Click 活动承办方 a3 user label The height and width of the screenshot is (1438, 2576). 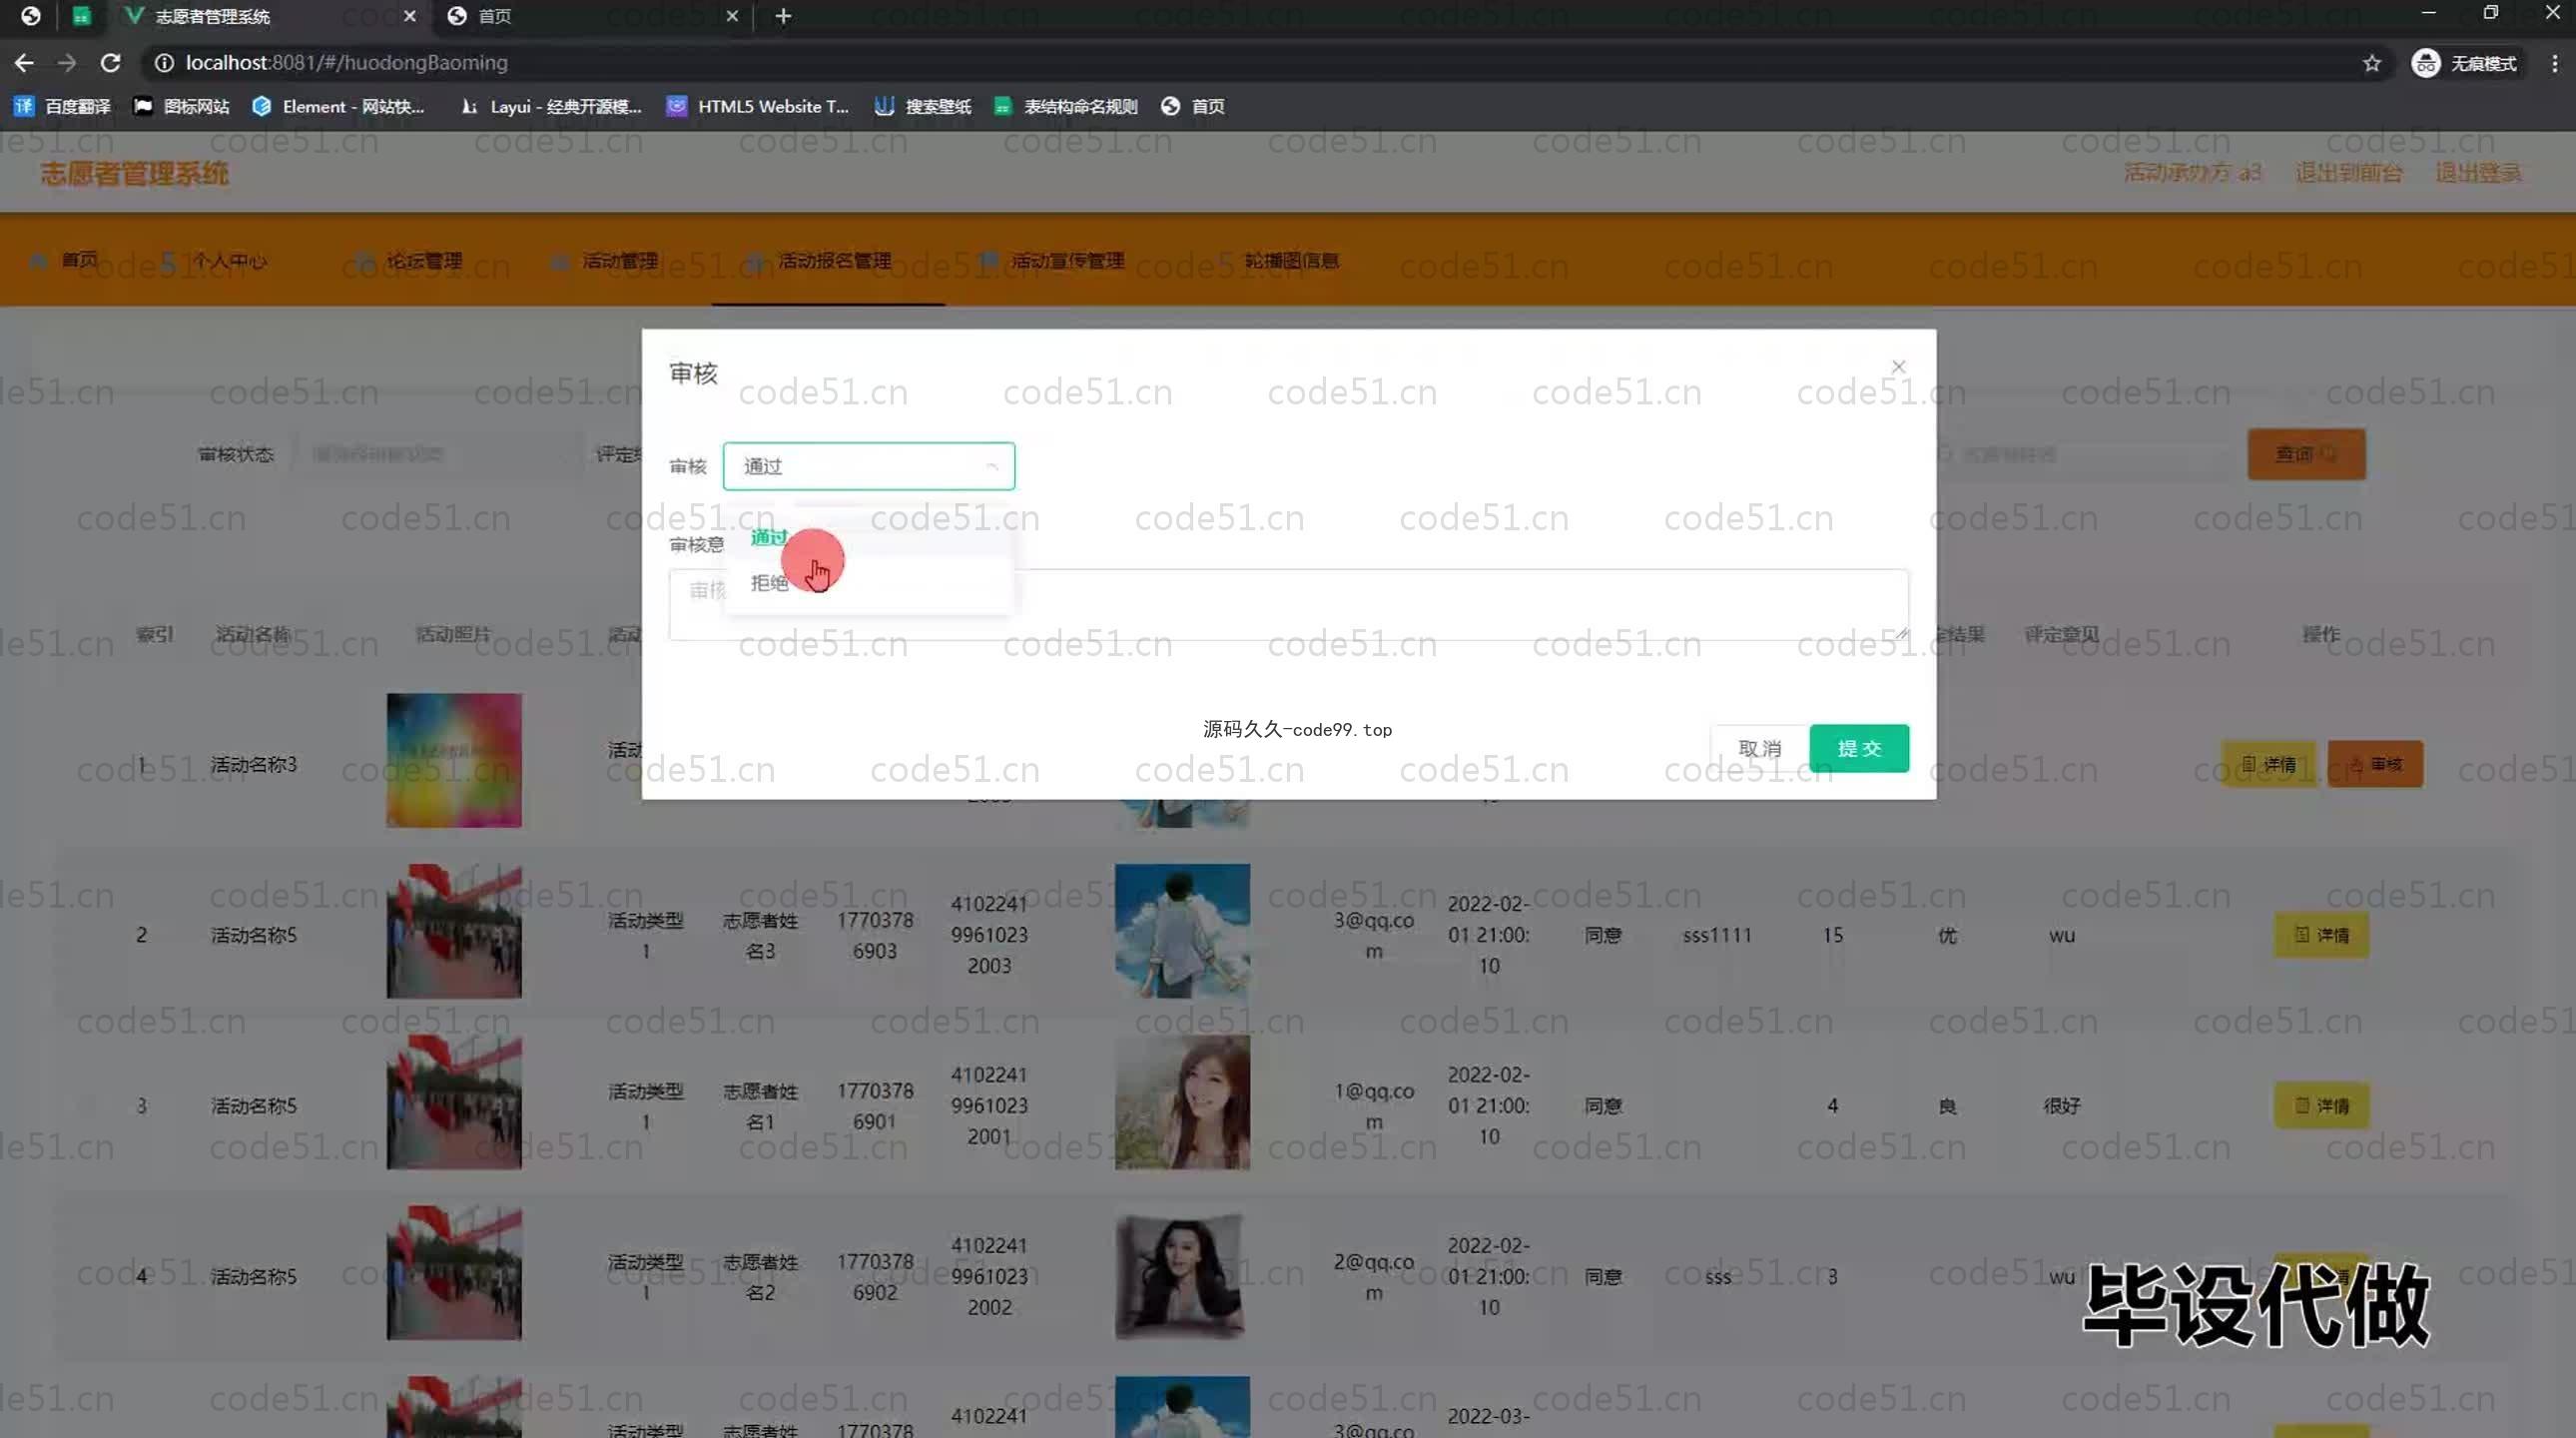coord(2192,173)
